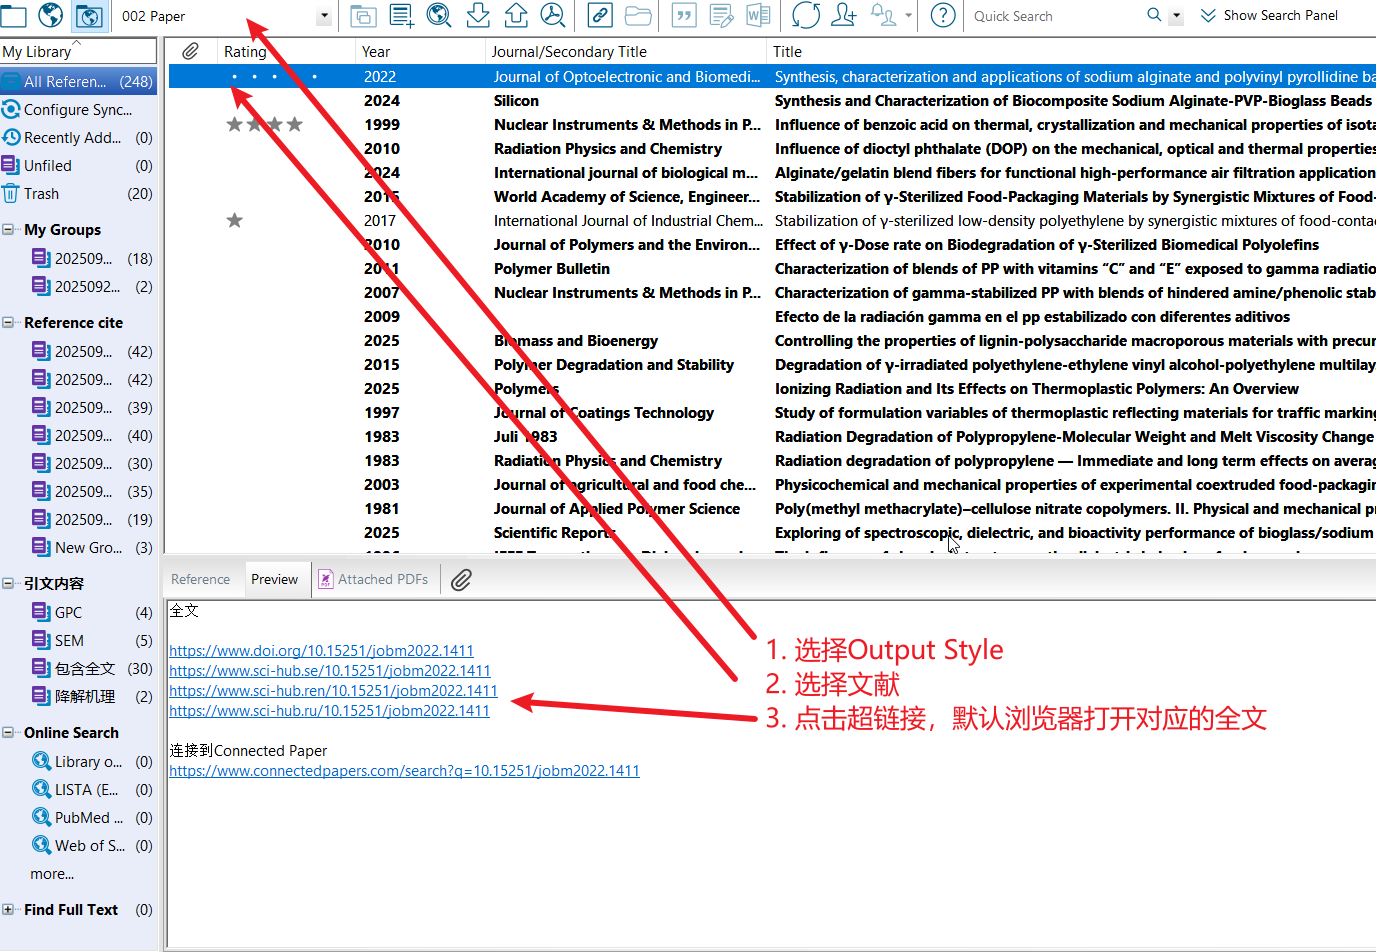Click the Import download-arrow icon
The image size is (1376, 952).
tap(478, 15)
